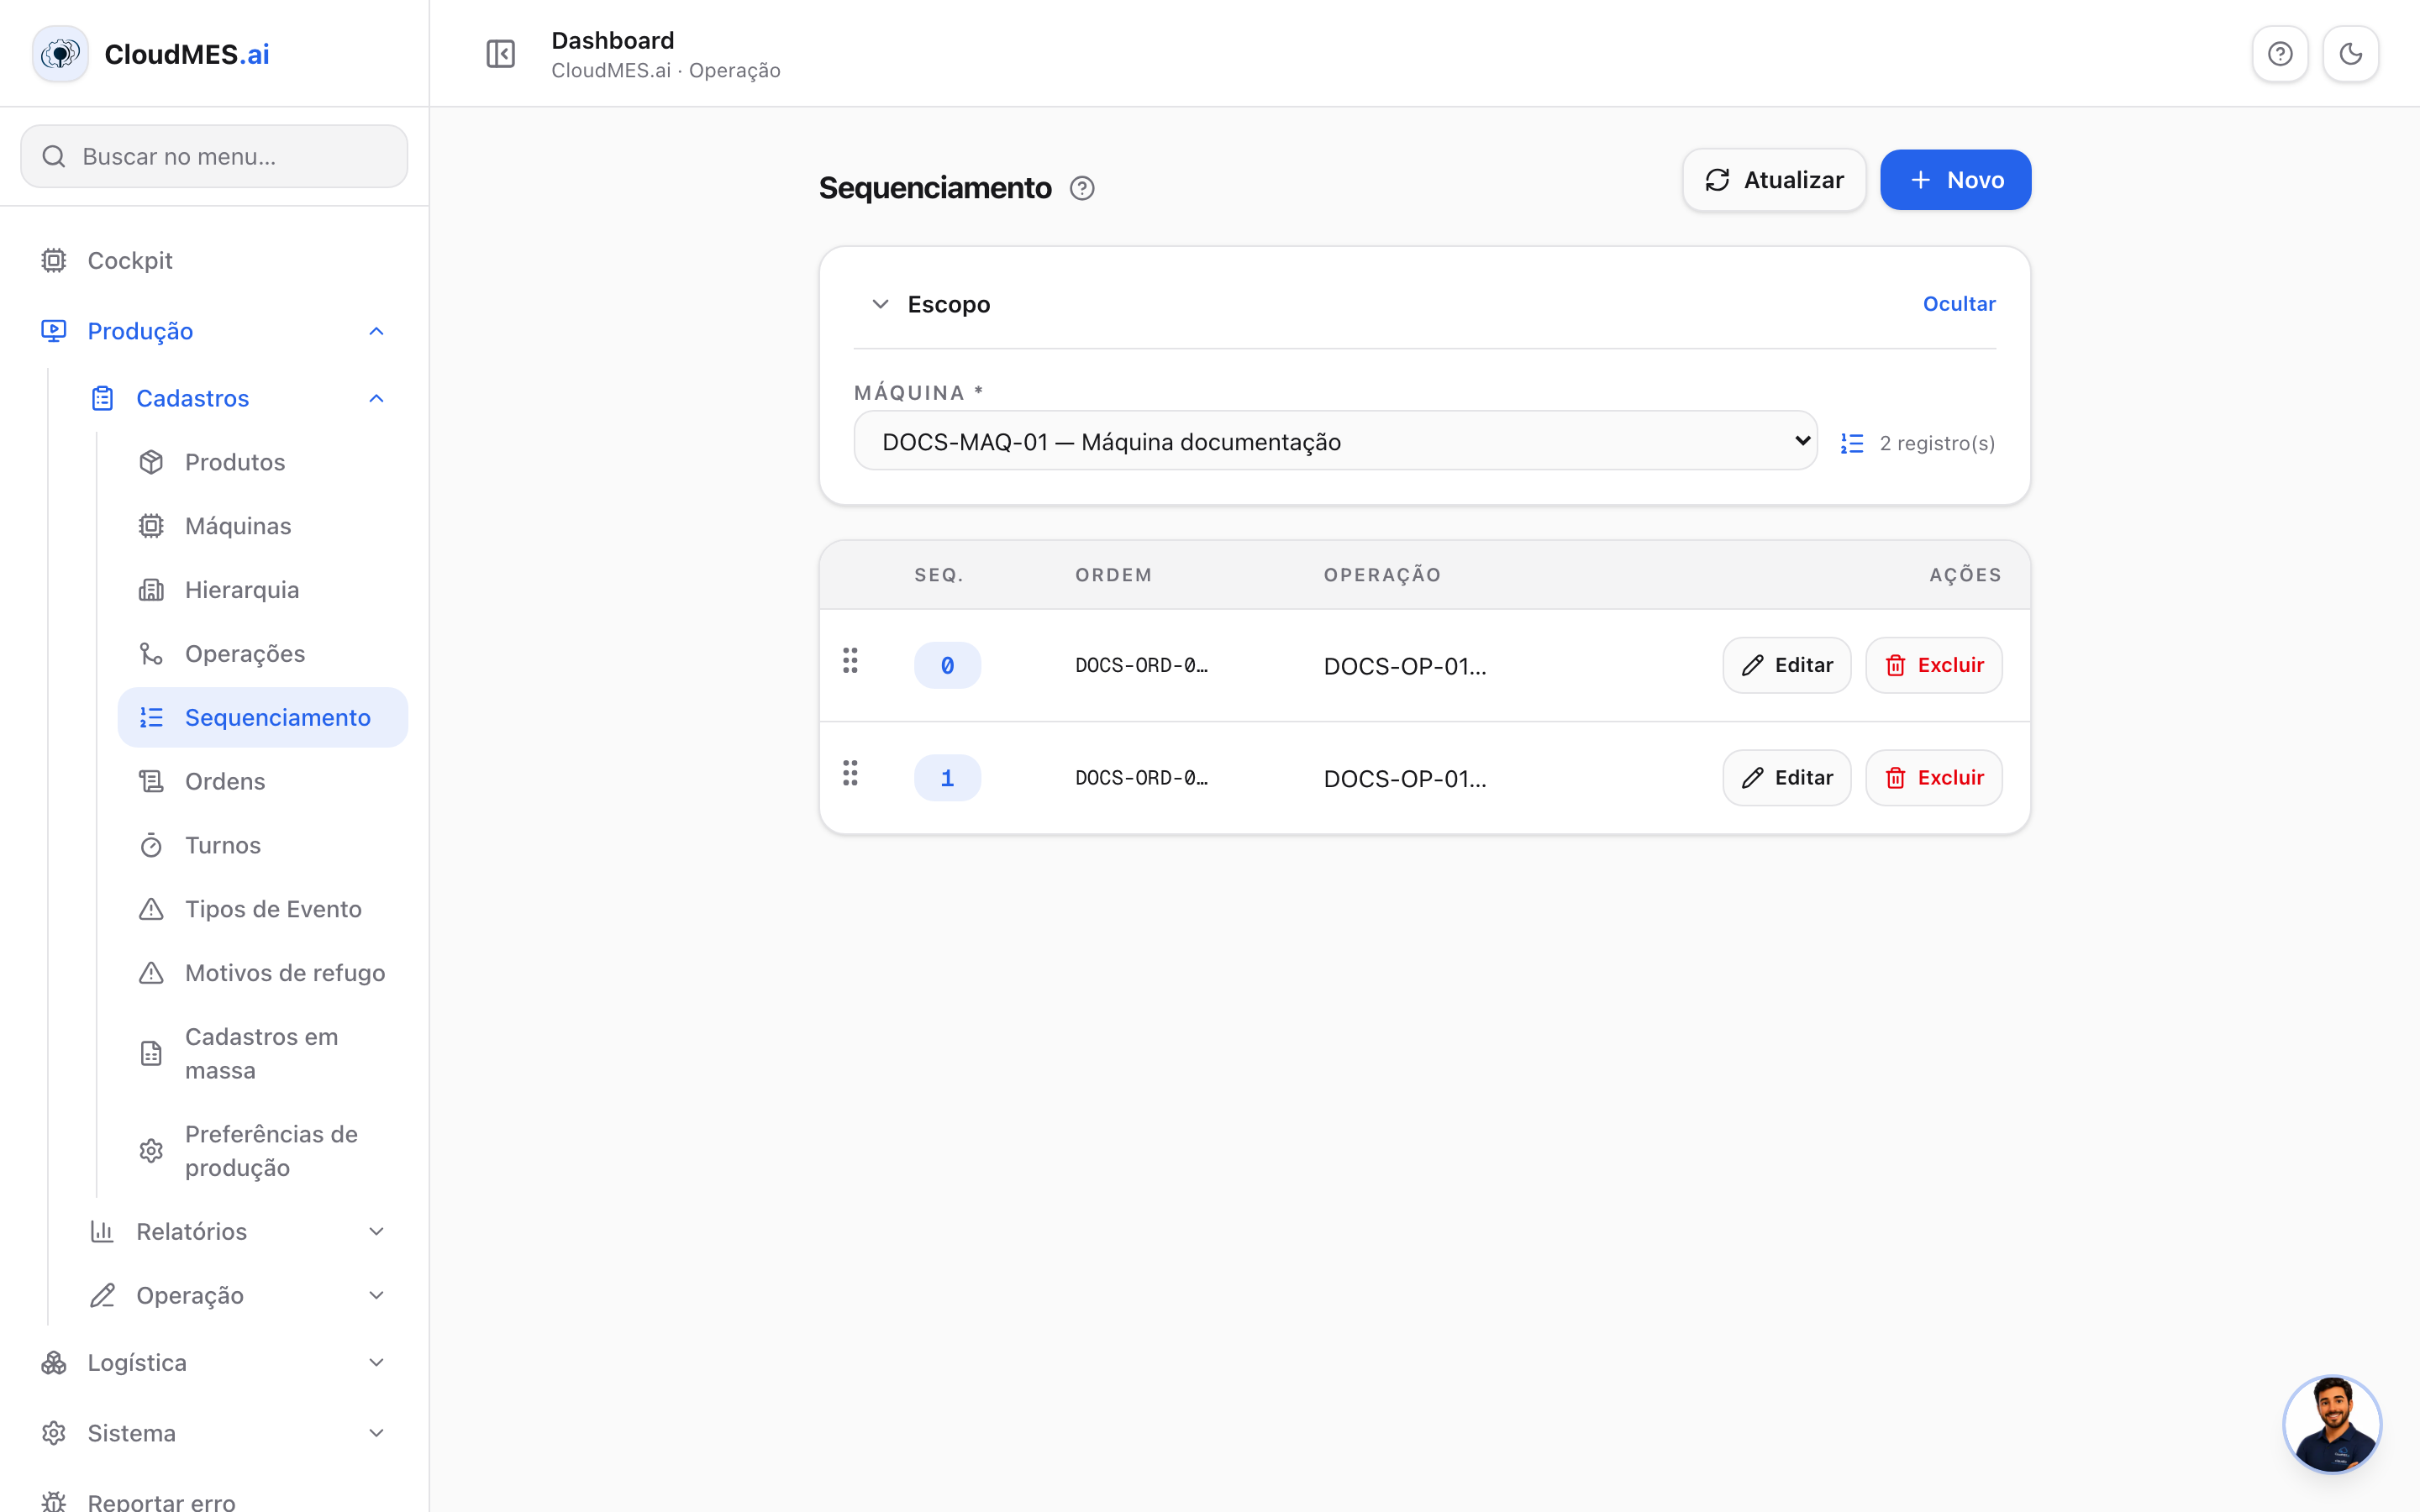The height and width of the screenshot is (1512, 2420).
Task: Open Cockpit from the sidebar
Action: pos(214,260)
